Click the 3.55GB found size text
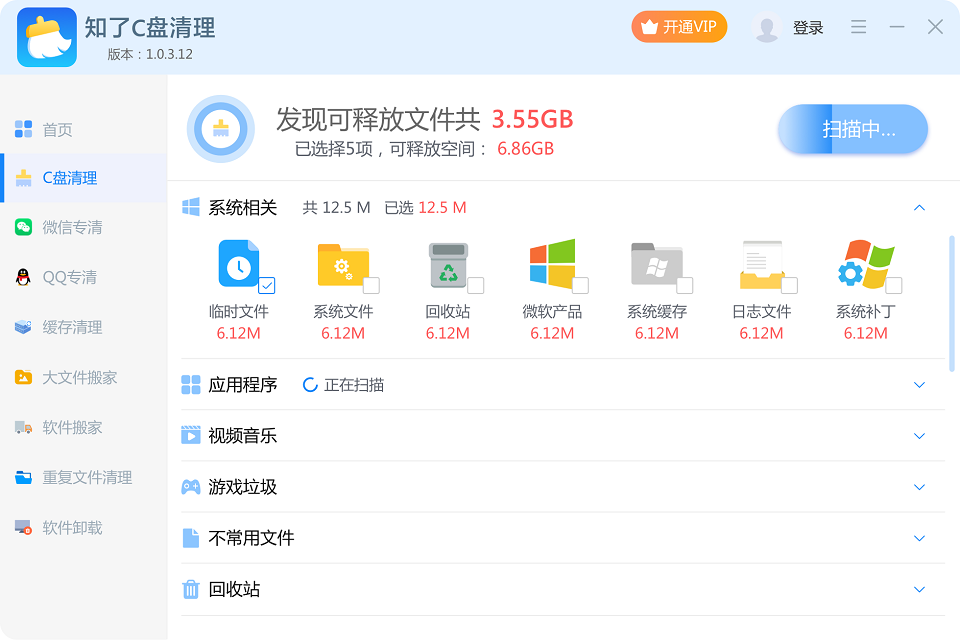Image resolution: width=960 pixels, height=640 pixels. [532, 119]
